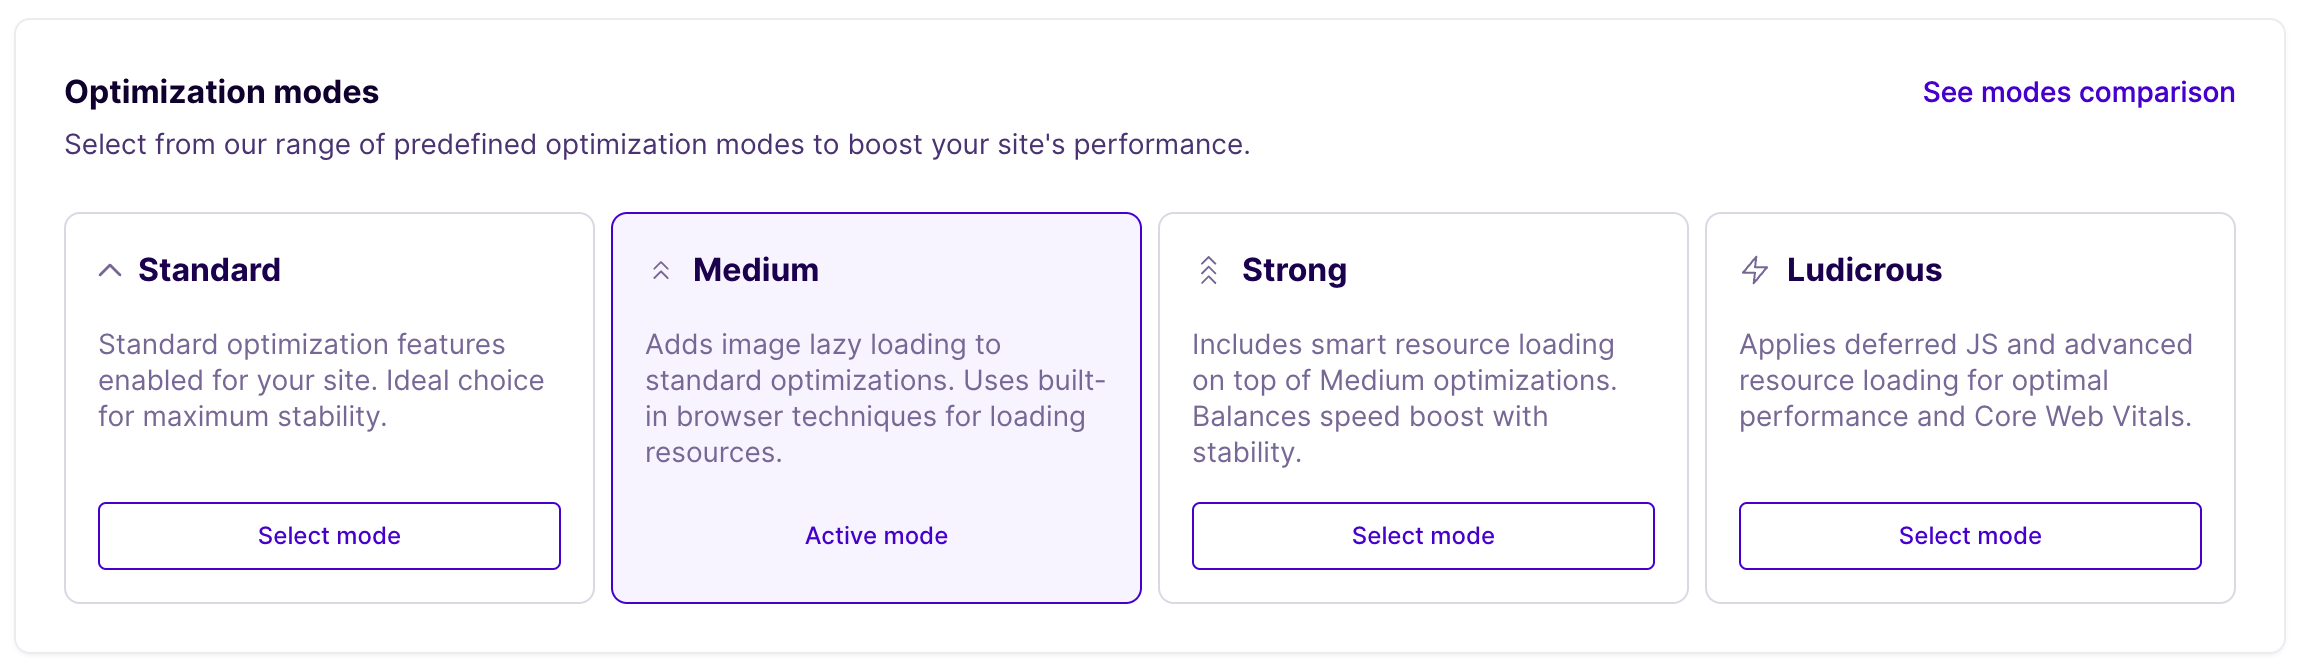
Task: Click the lightning bolt icon next to Ludicrous
Action: point(1755,269)
